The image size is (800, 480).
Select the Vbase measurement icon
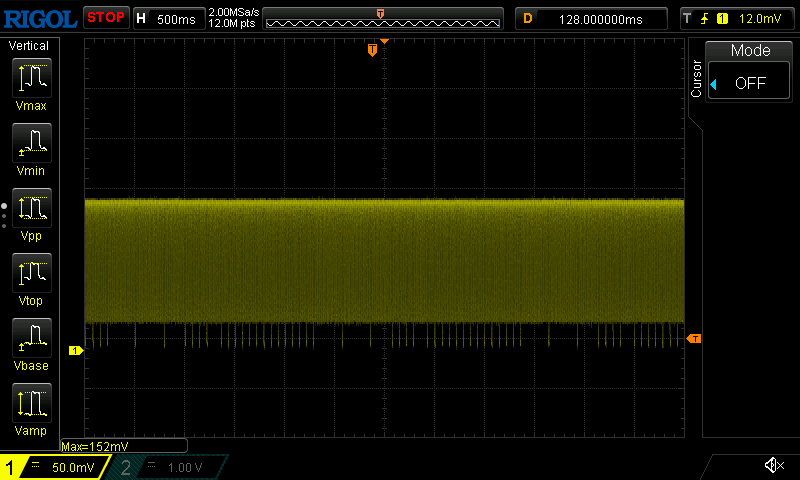tap(32, 337)
